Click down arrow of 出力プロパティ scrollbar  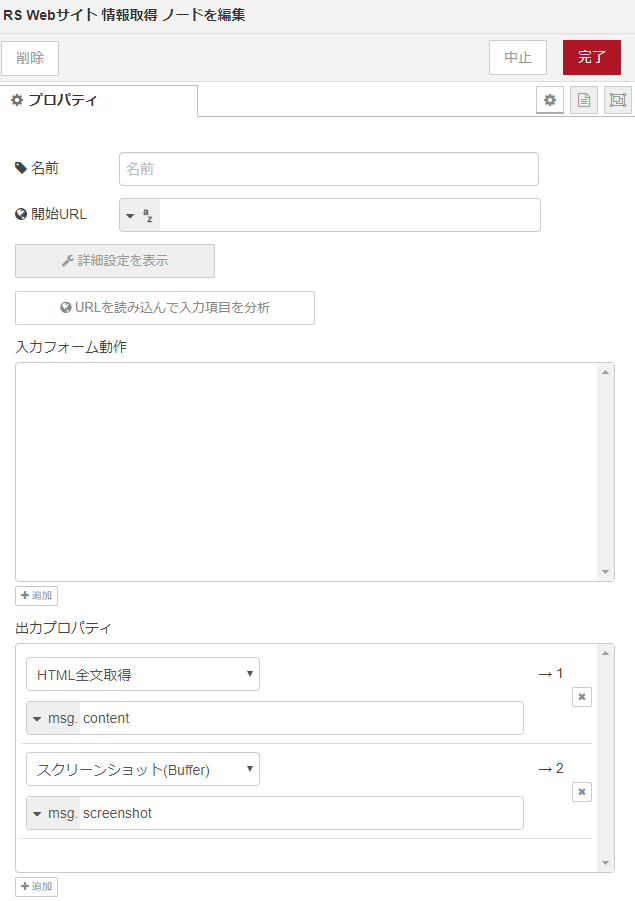(605, 863)
